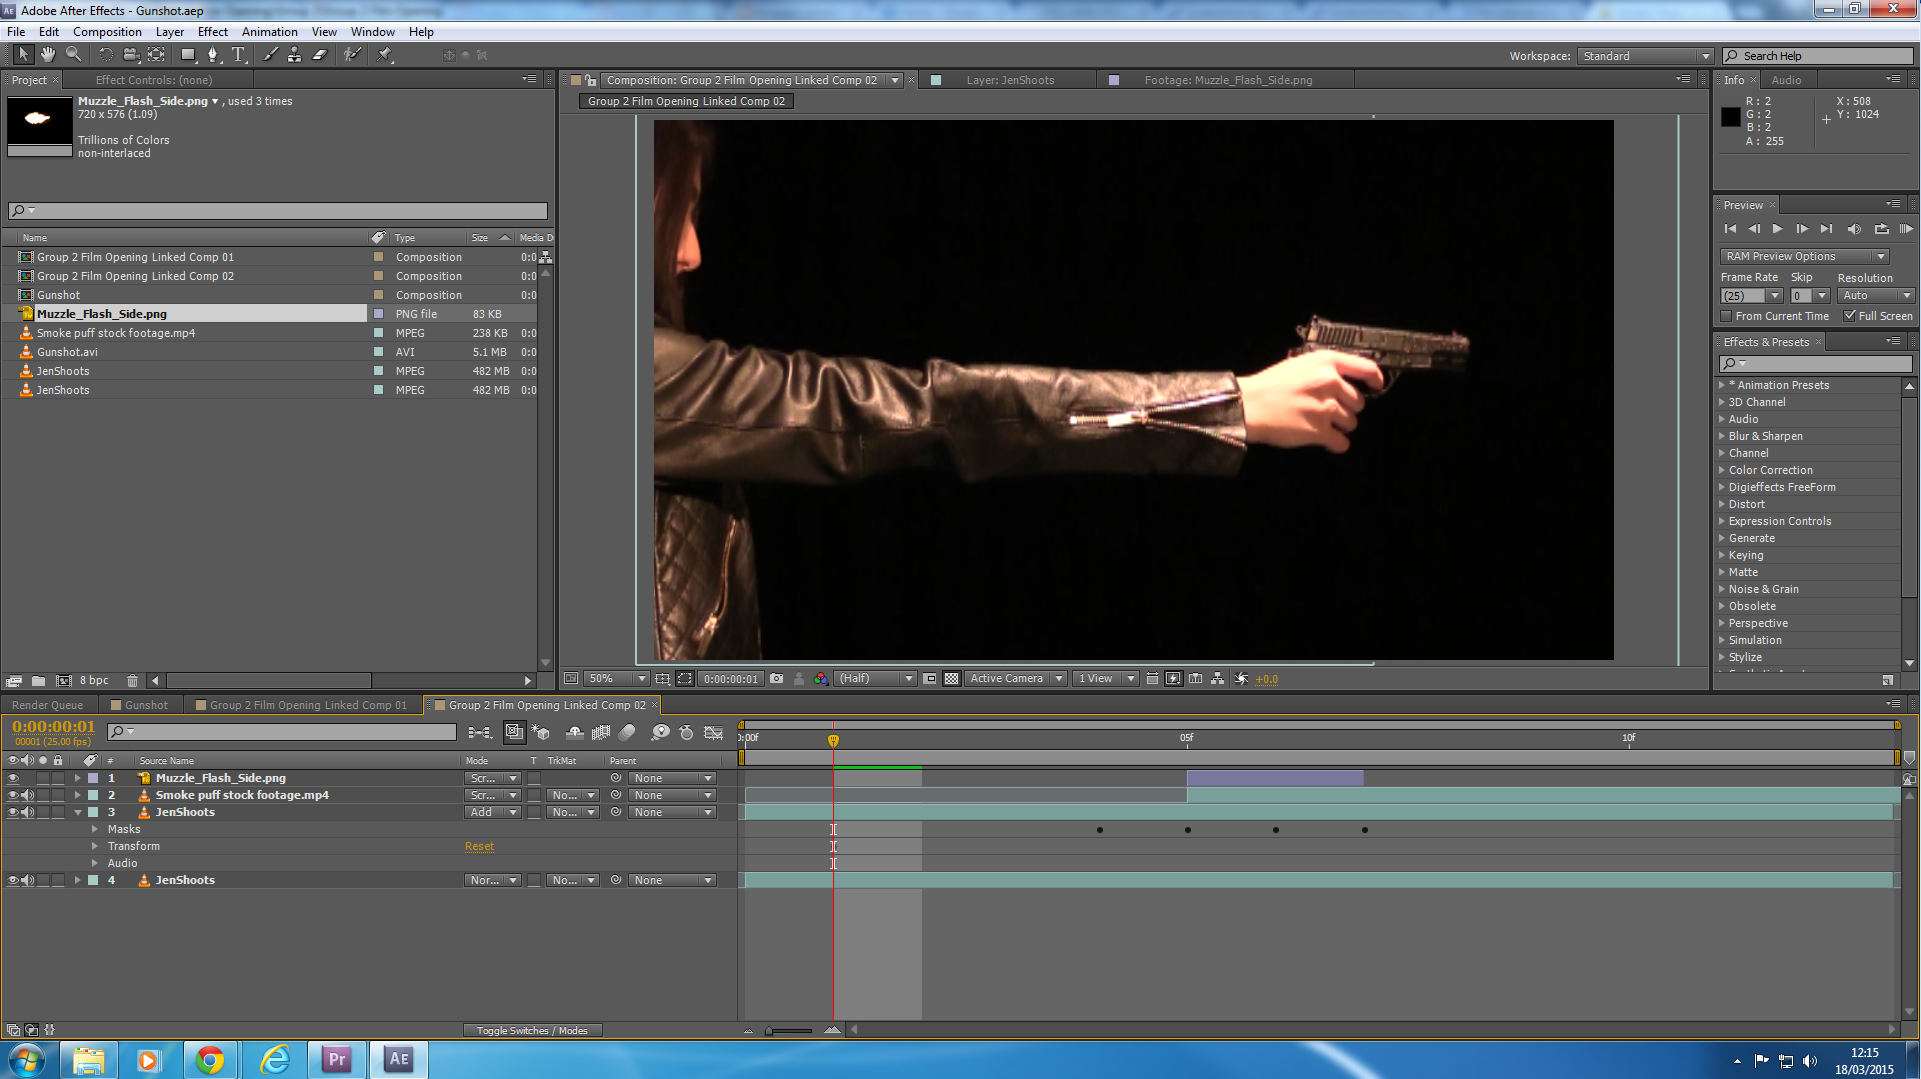
Task: Expand the Color Correction effects category
Action: click(1721, 470)
